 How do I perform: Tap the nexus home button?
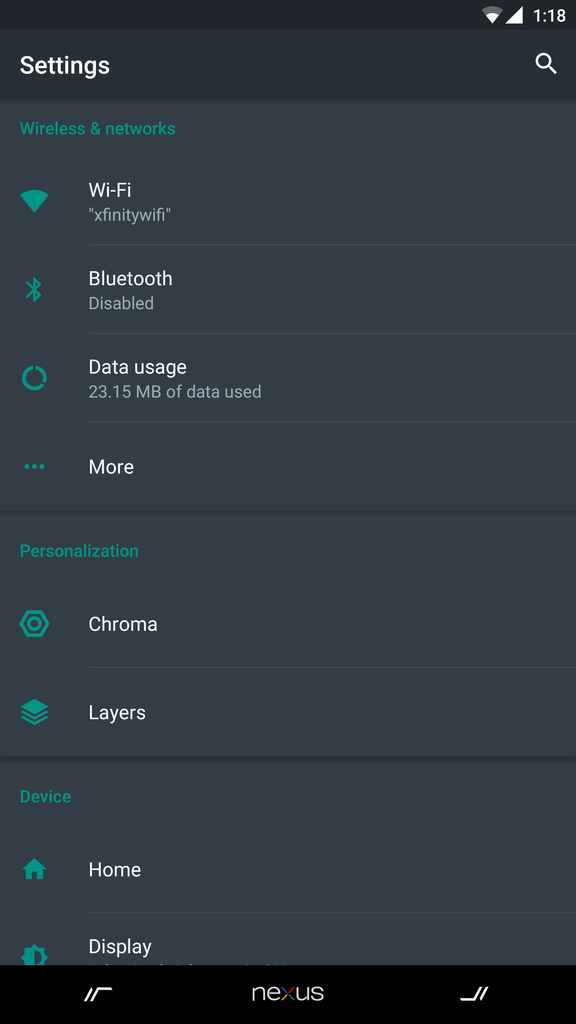(x=288, y=994)
